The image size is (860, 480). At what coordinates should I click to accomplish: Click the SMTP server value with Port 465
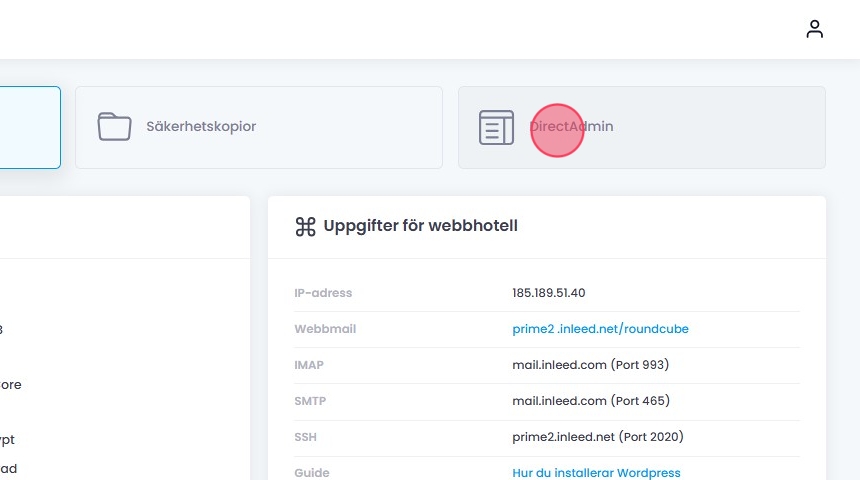pyautogui.click(x=590, y=401)
